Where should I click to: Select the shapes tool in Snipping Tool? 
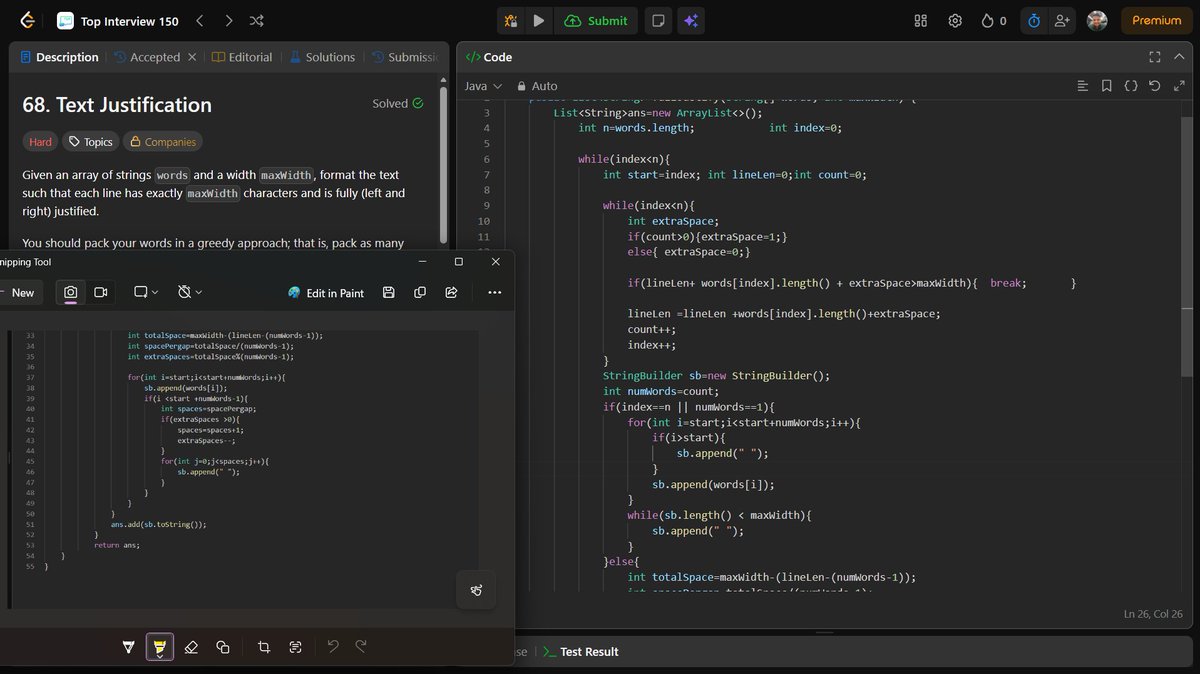click(x=223, y=647)
